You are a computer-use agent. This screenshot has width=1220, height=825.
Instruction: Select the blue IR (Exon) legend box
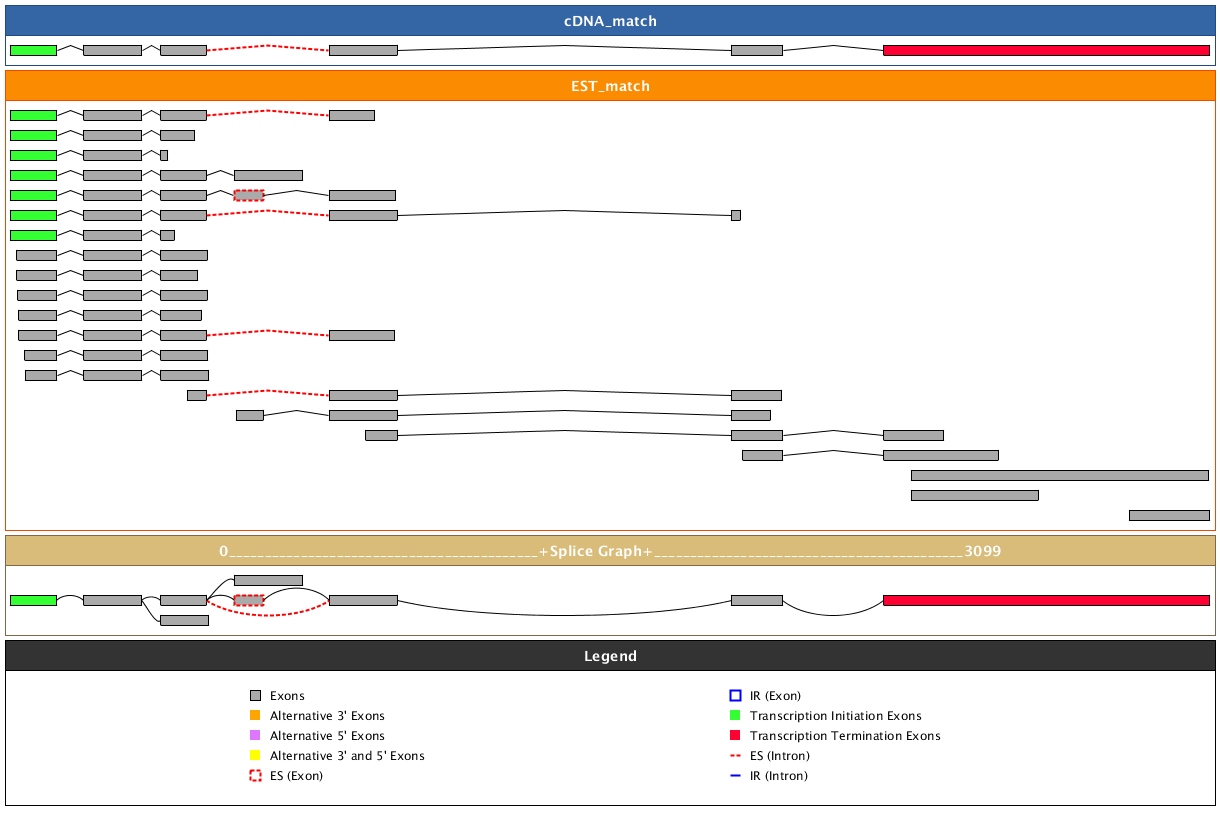[735, 696]
